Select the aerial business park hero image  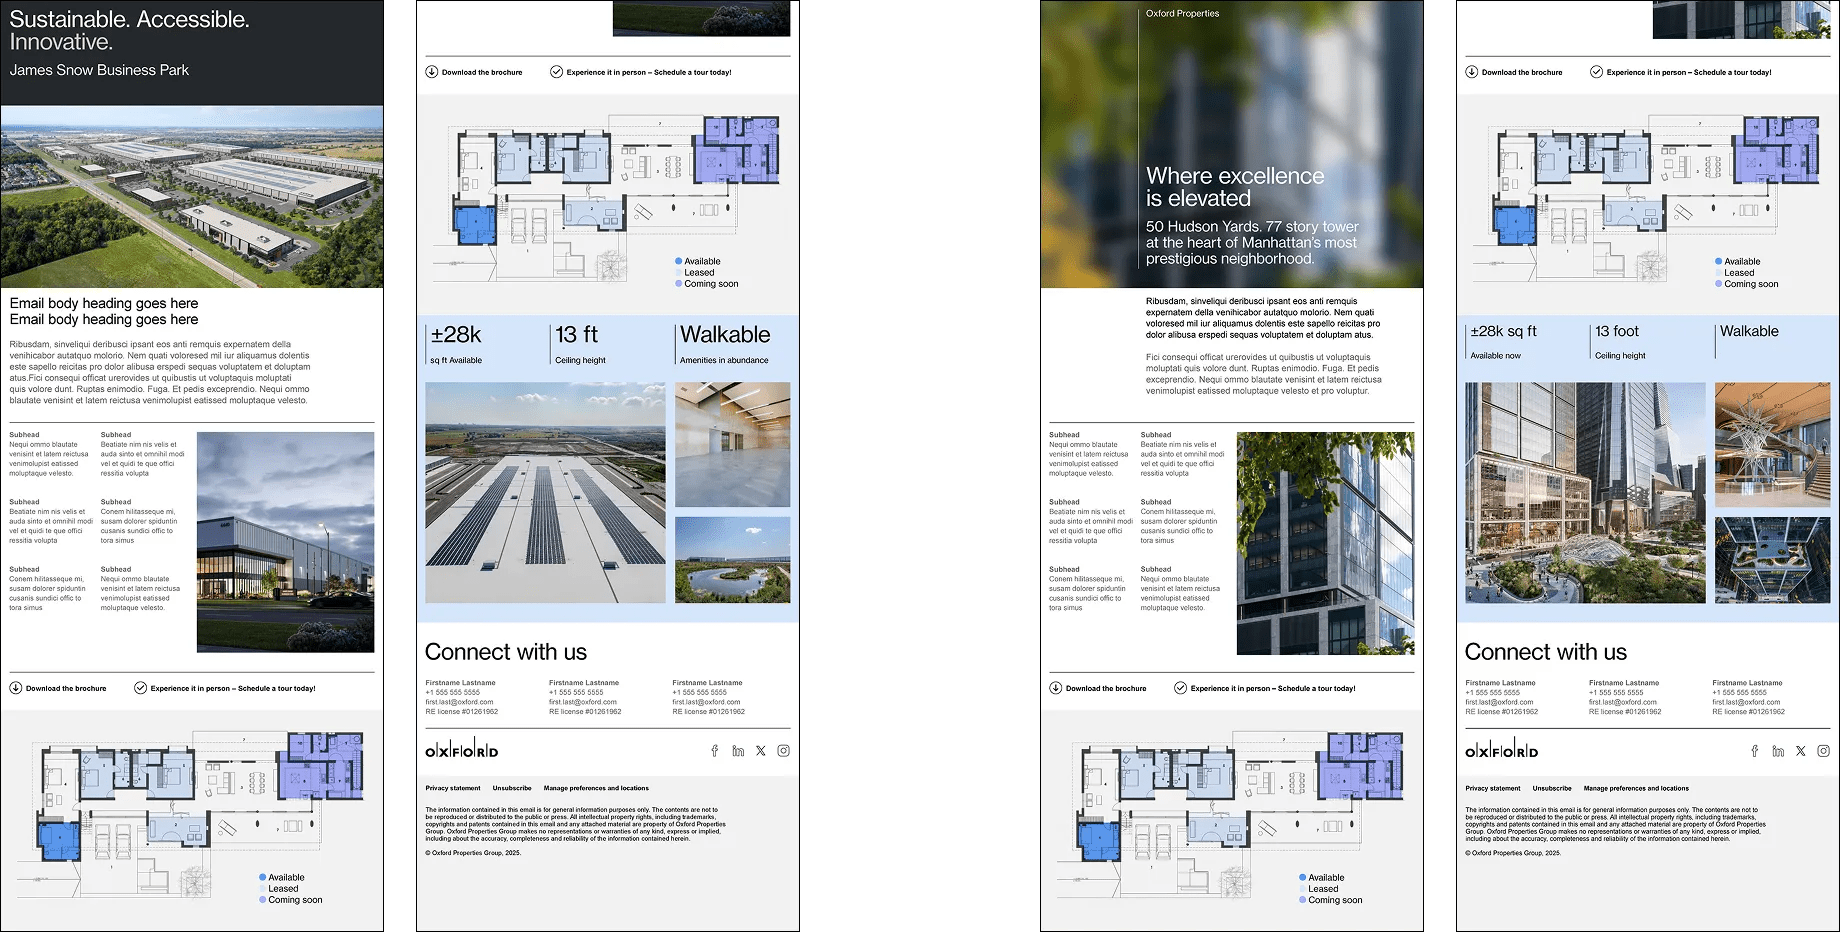click(191, 197)
